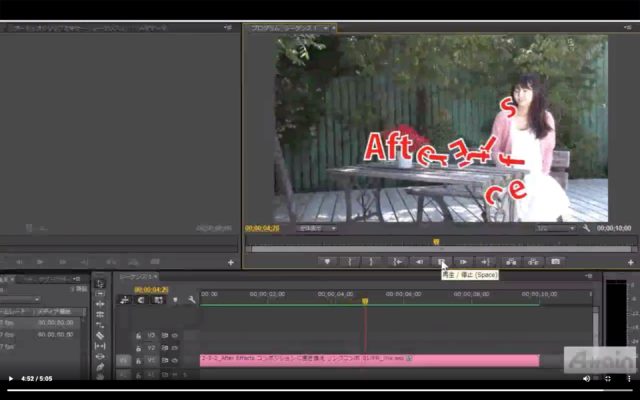The width and height of the screenshot is (640, 400).
Task: Enter fullscreen in video player
Action: 608,379
